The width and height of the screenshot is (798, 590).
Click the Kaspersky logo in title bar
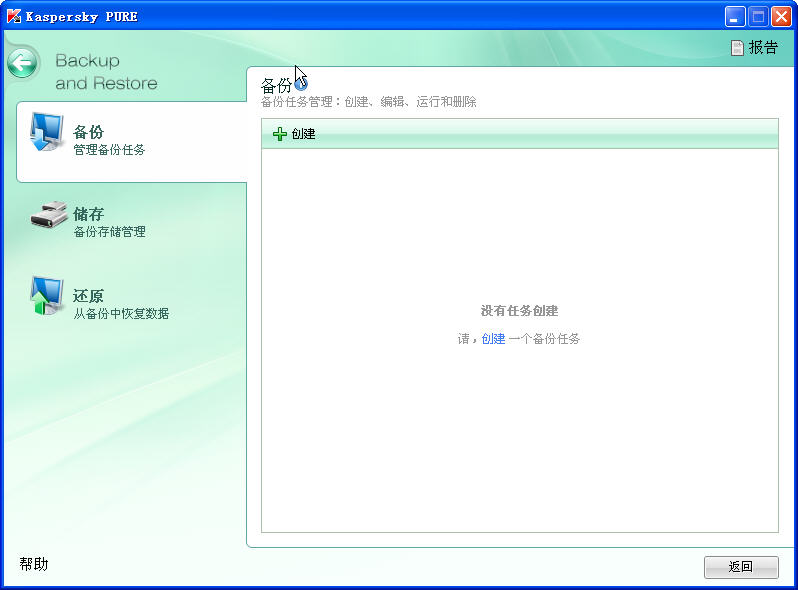coord(14,16)
